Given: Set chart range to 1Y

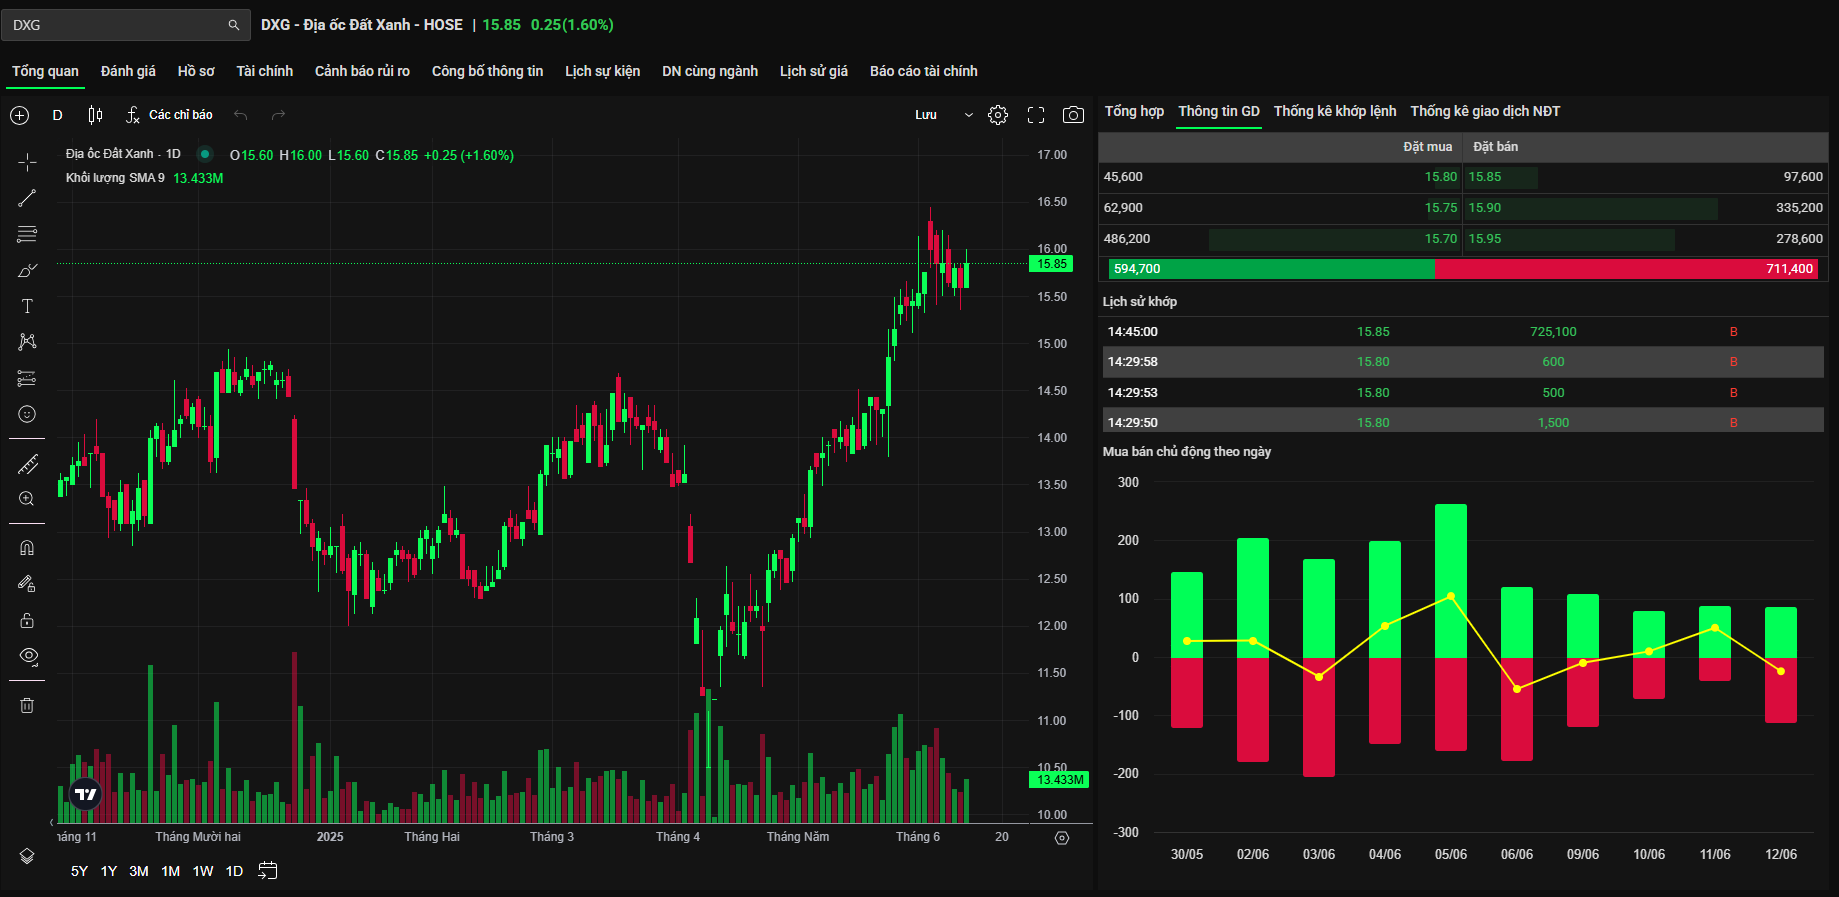Looking at the screenshot, I should click(x=109, y=871).
